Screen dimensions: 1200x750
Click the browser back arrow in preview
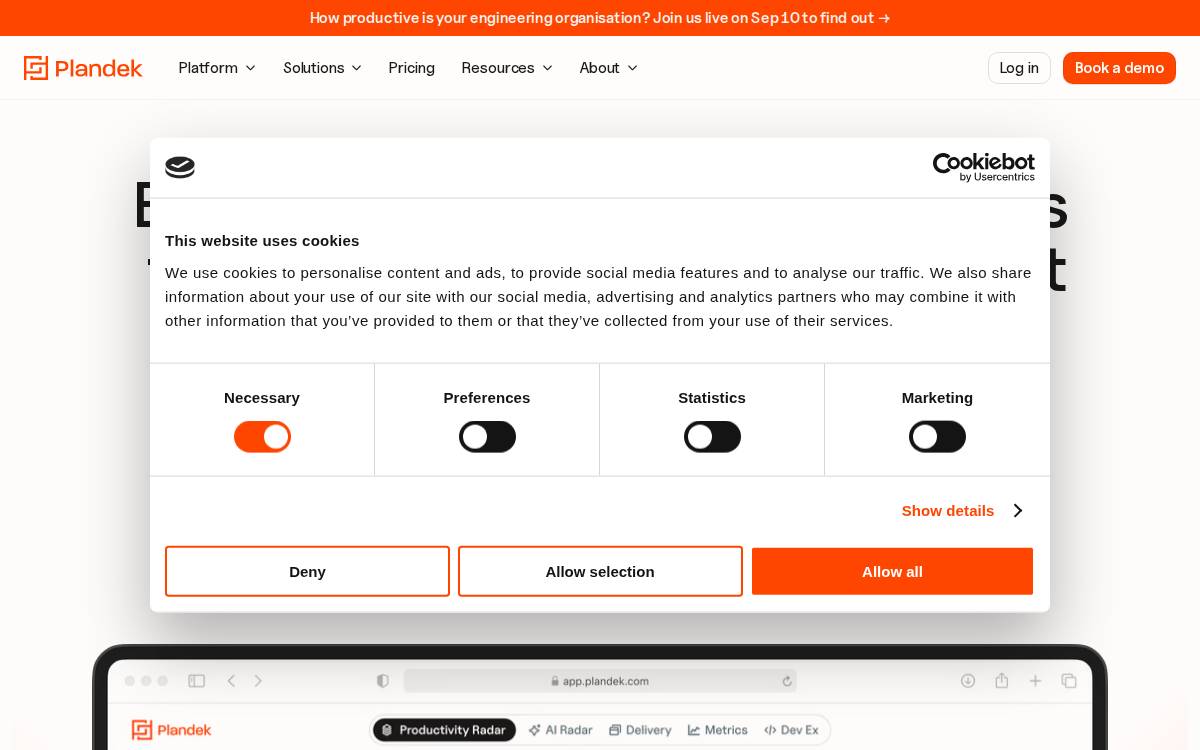231,681
